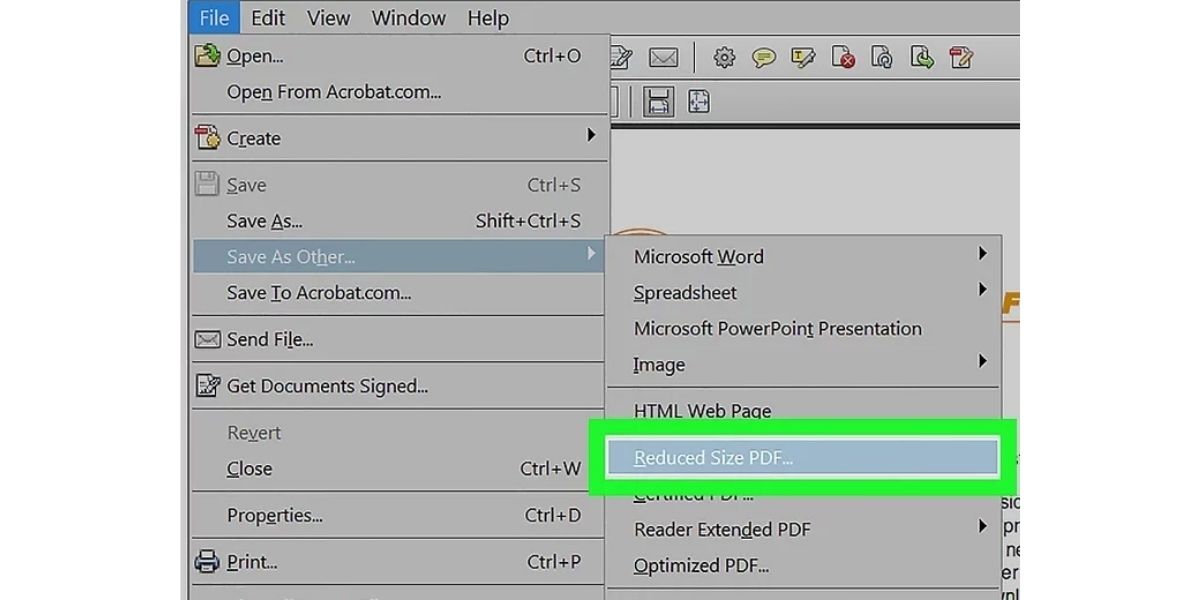The image size is (1200, 600).
Task: Expand the Microsoft Word submenu
Action: (x=698, y=256)
